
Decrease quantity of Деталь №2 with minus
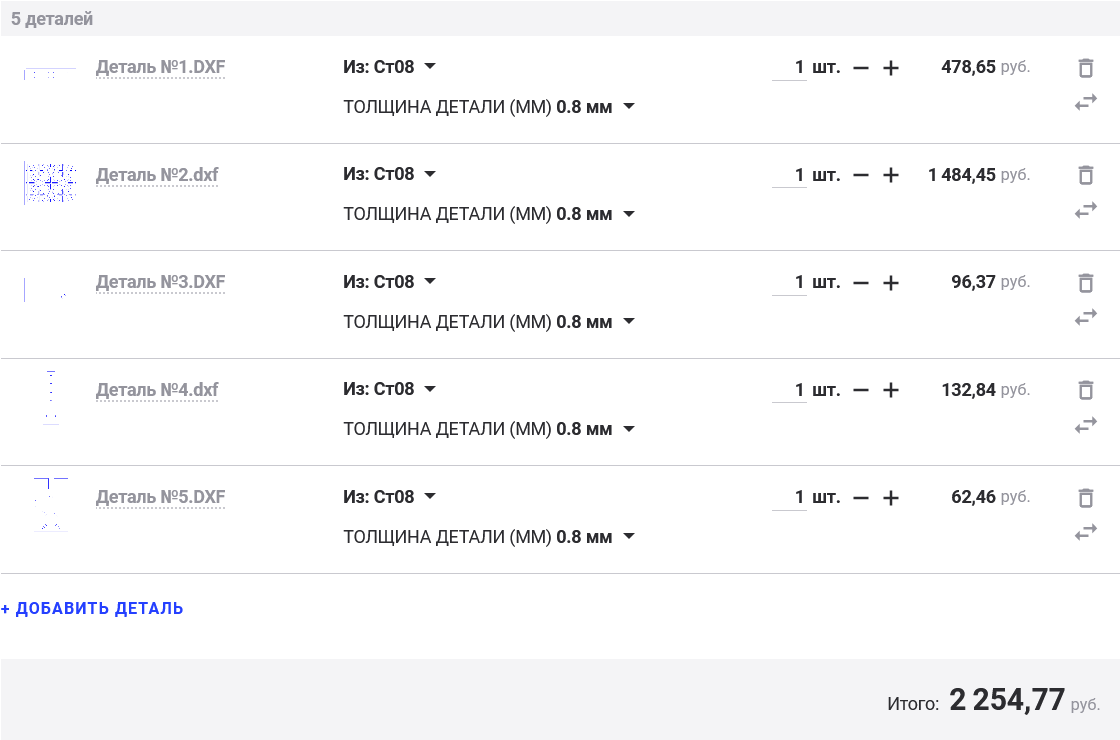point(861,175)
